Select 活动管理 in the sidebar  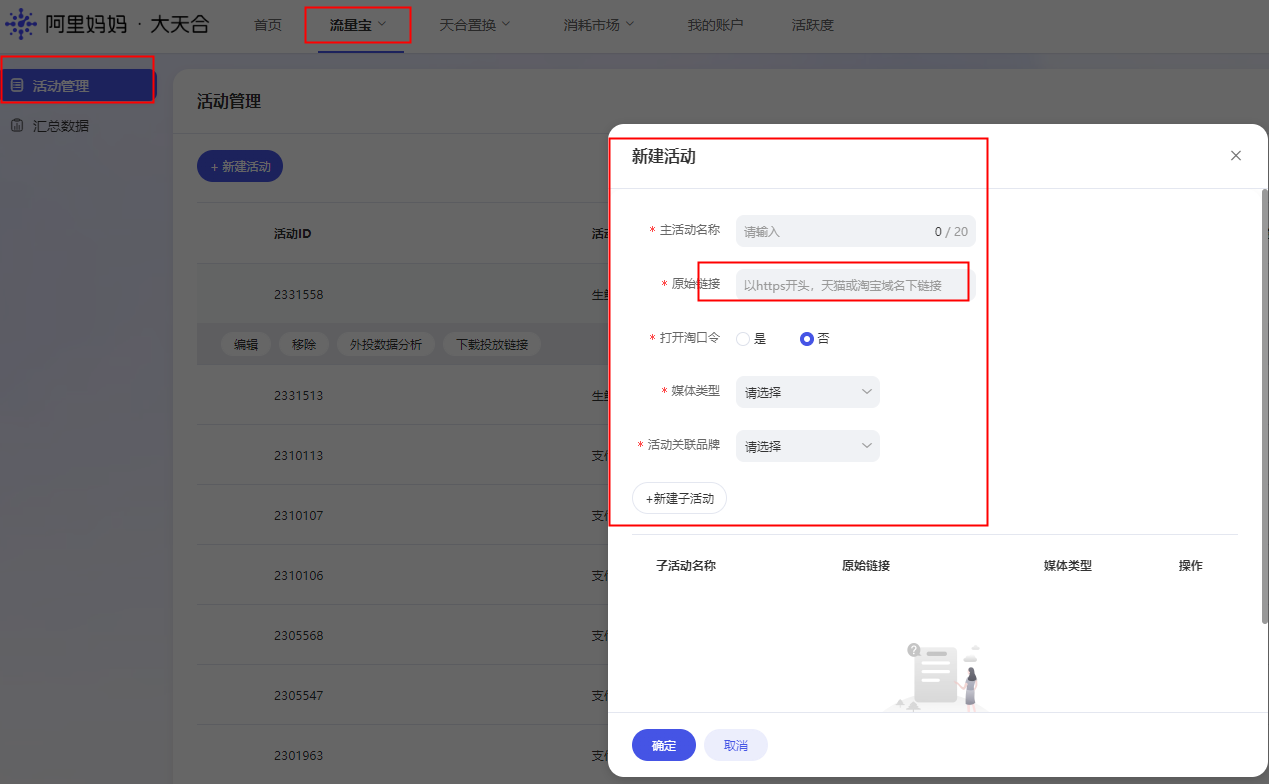pos(79,86)
